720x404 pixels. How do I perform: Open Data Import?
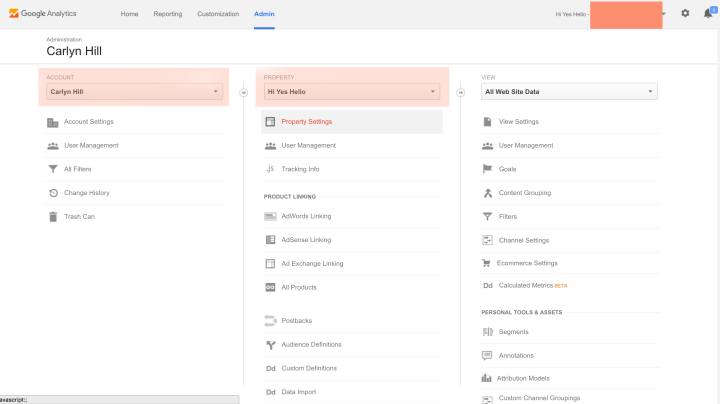pyautogui.click(x=299, y=392)
